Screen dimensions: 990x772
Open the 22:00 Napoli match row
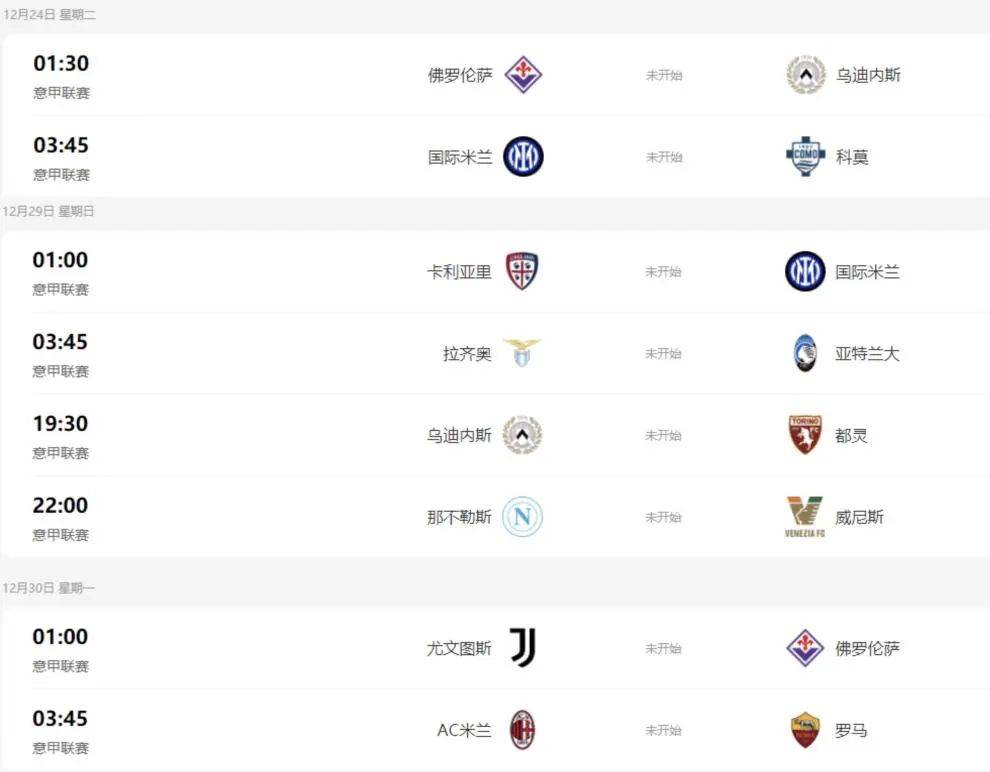[495, 517]
